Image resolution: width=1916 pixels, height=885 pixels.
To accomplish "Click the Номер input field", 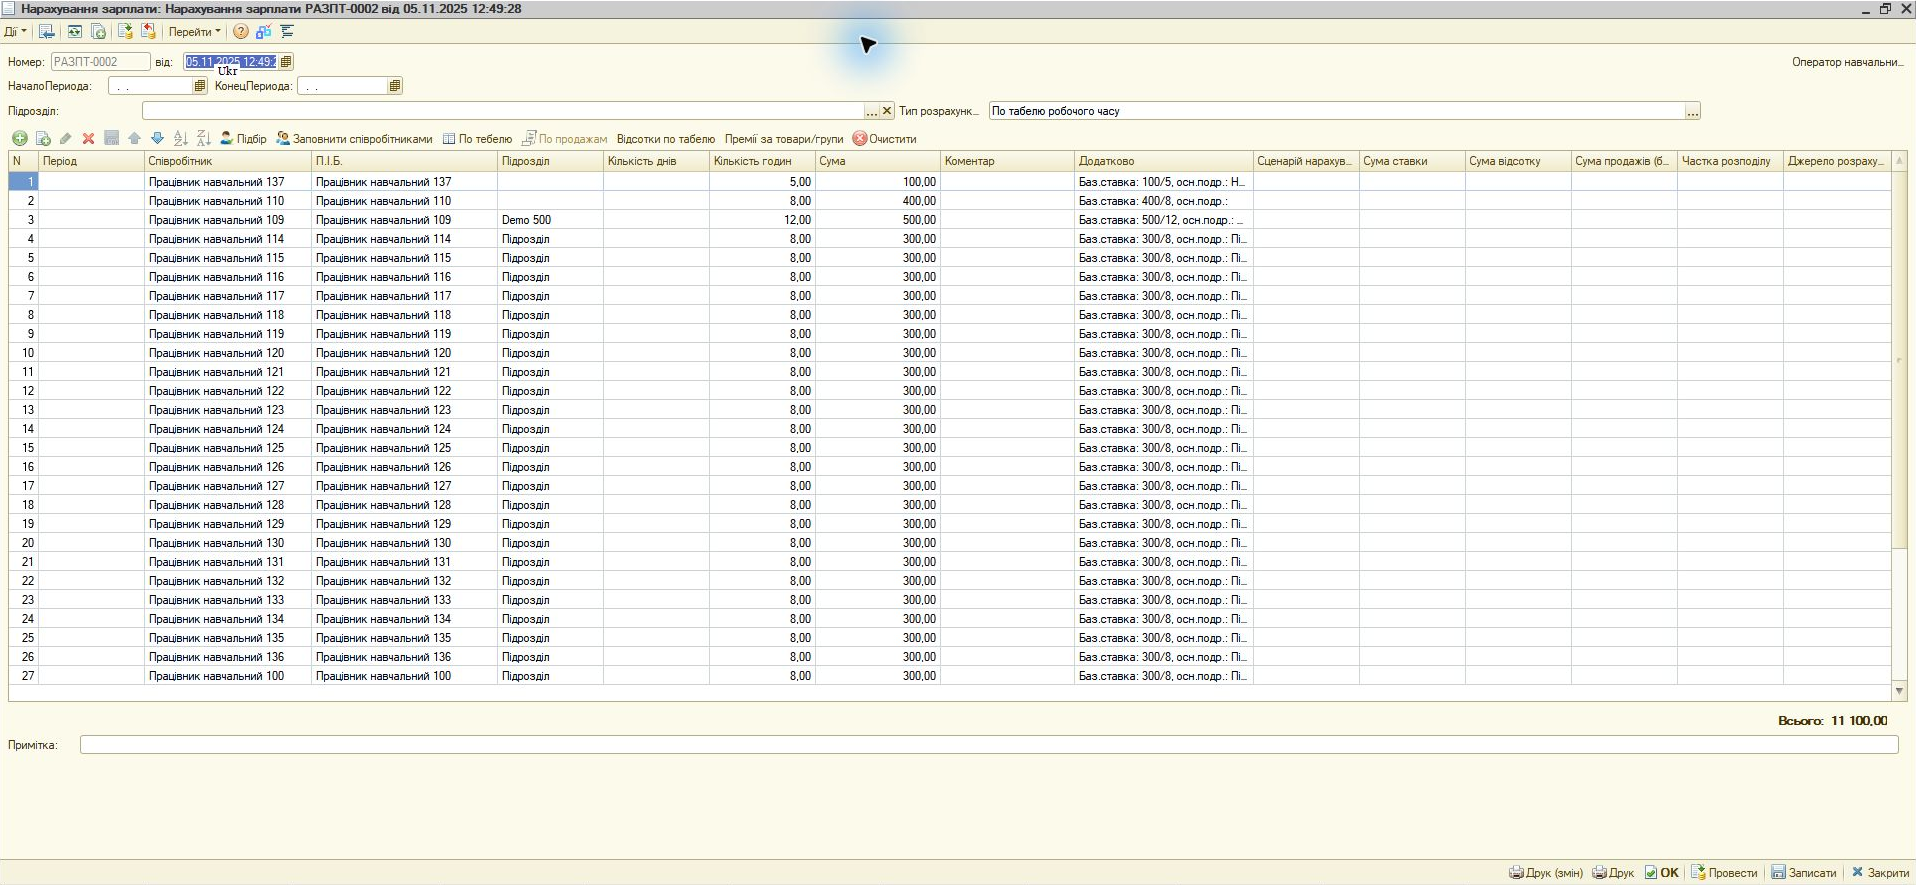I will tap(100, 62).
